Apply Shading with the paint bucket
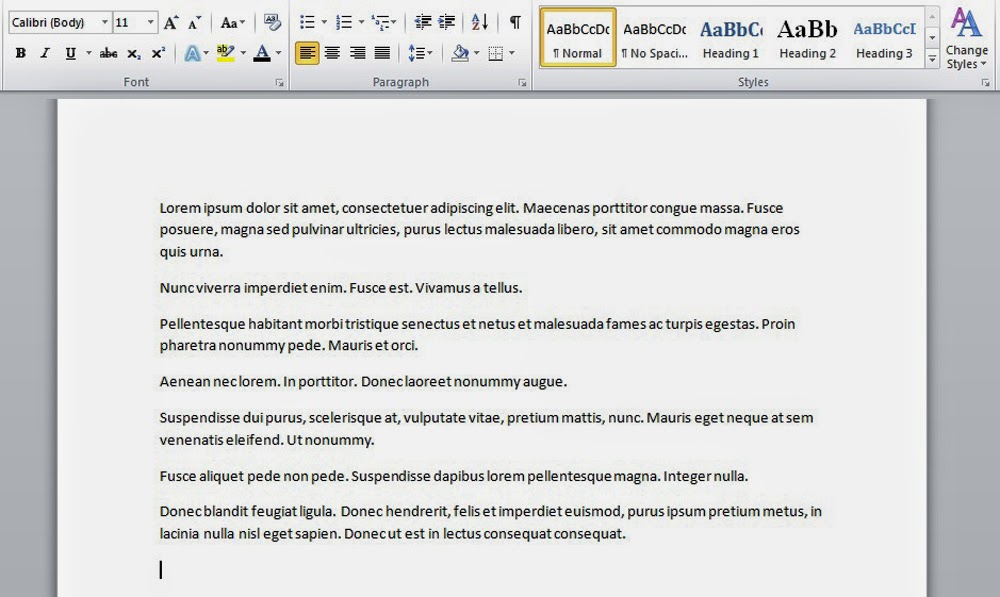This screenshot has height=597, width=1000. tap(460, 53)
